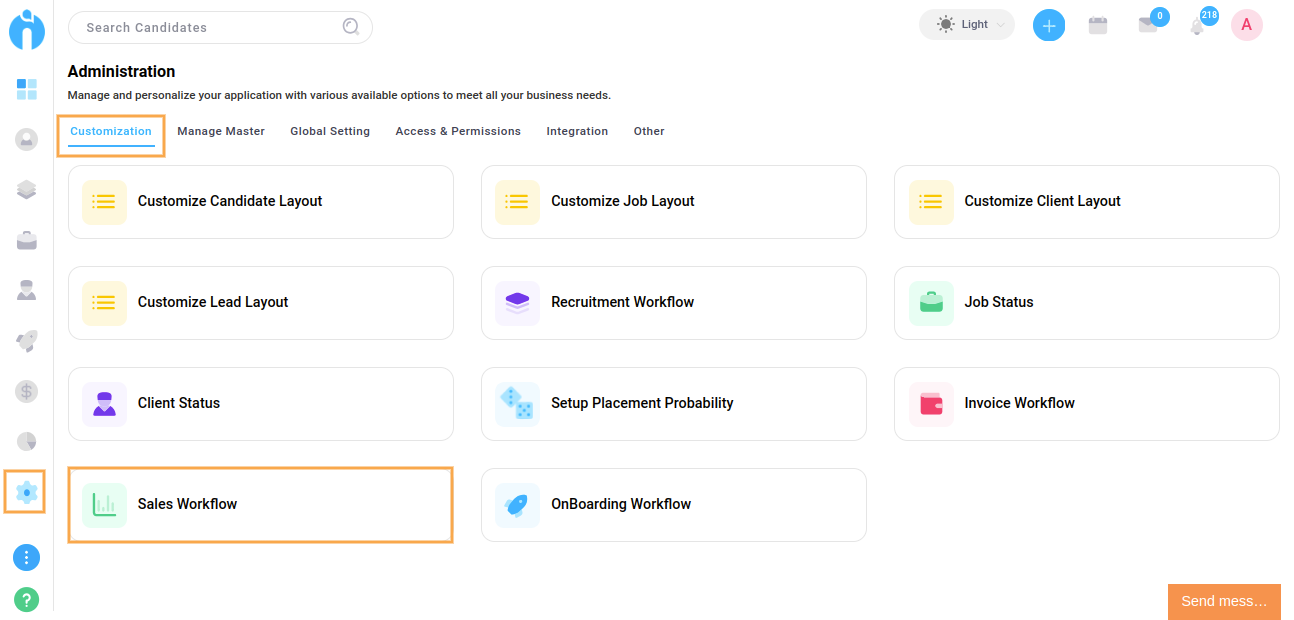Click the Search Candidates input field
The height and width of the screenshot is (620, 1294).
tap(210, 27)
